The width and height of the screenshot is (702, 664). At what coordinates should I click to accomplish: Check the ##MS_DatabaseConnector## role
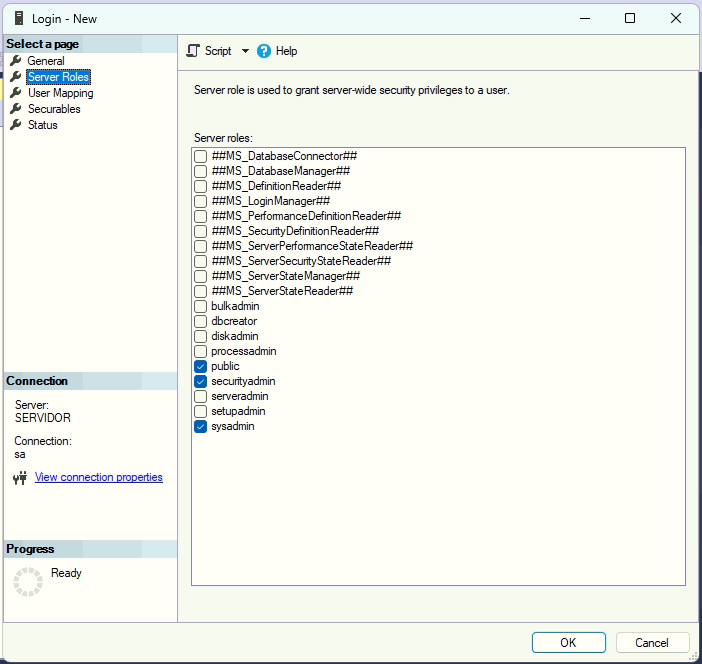(200, 156)
